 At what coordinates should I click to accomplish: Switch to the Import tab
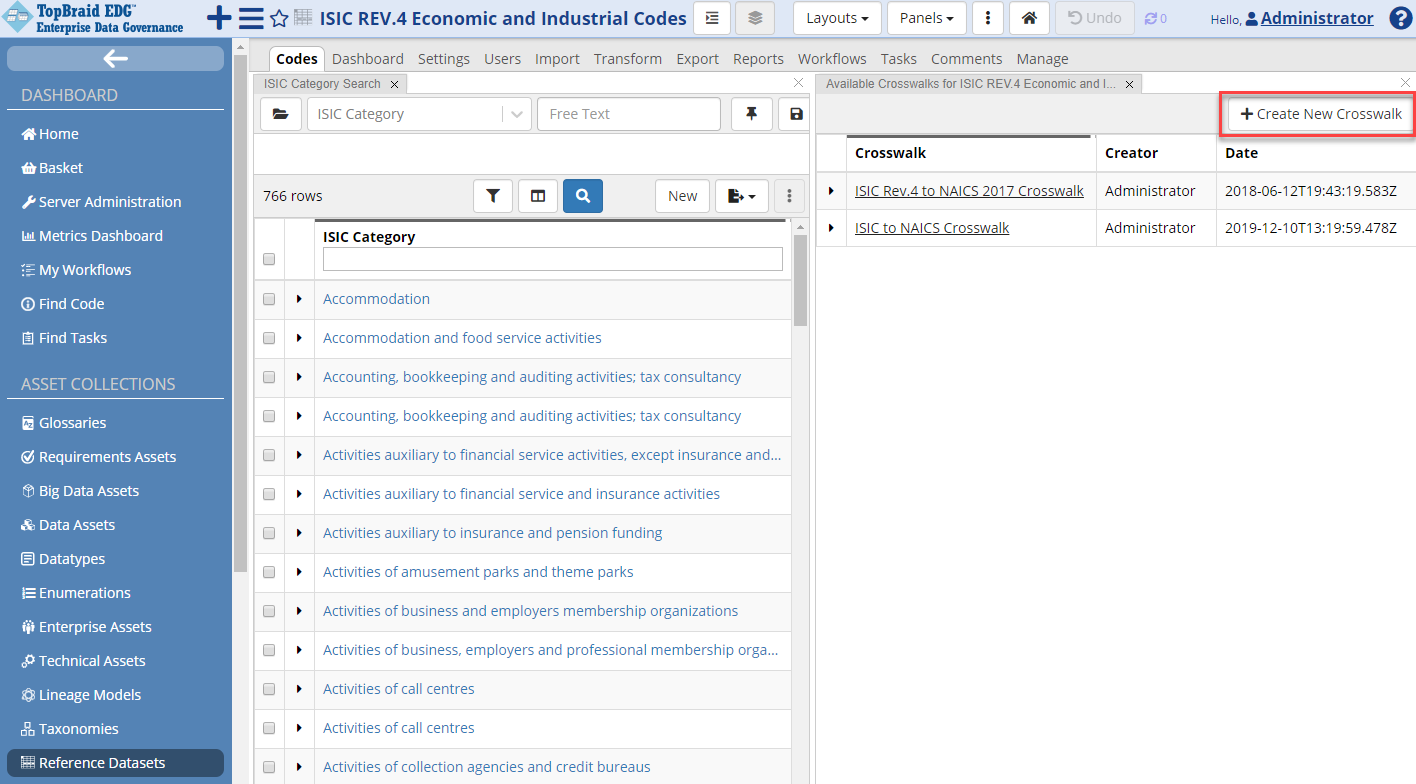tap(557, 59)
